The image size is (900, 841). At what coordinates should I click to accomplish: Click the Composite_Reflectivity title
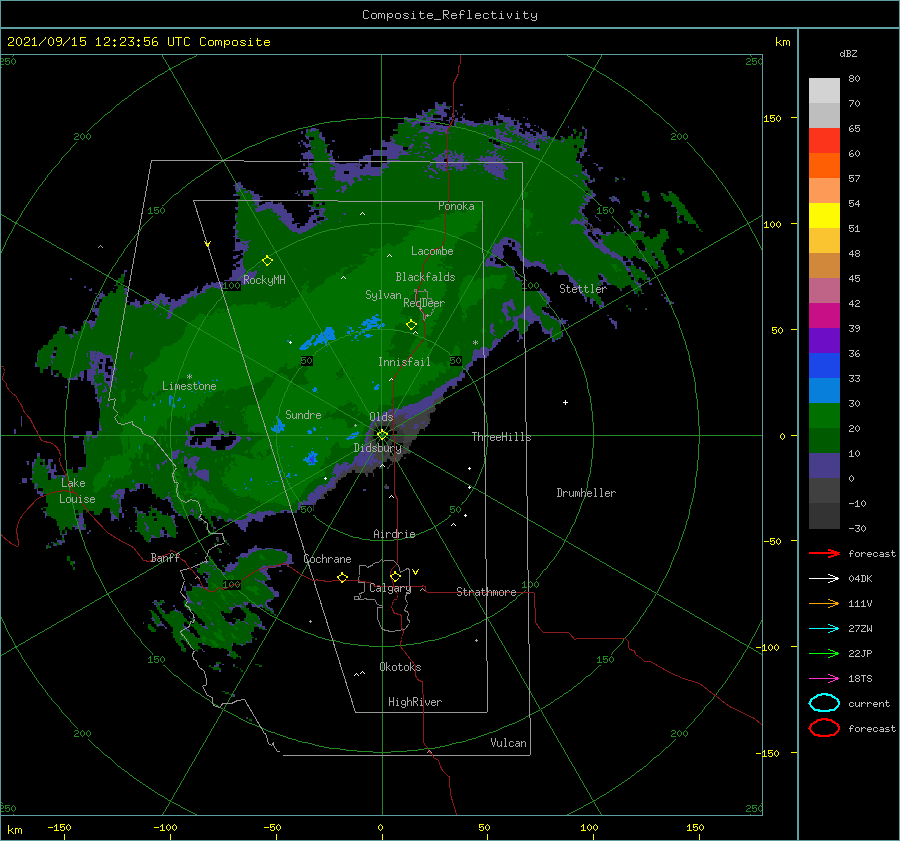click(x=449, y=15)
